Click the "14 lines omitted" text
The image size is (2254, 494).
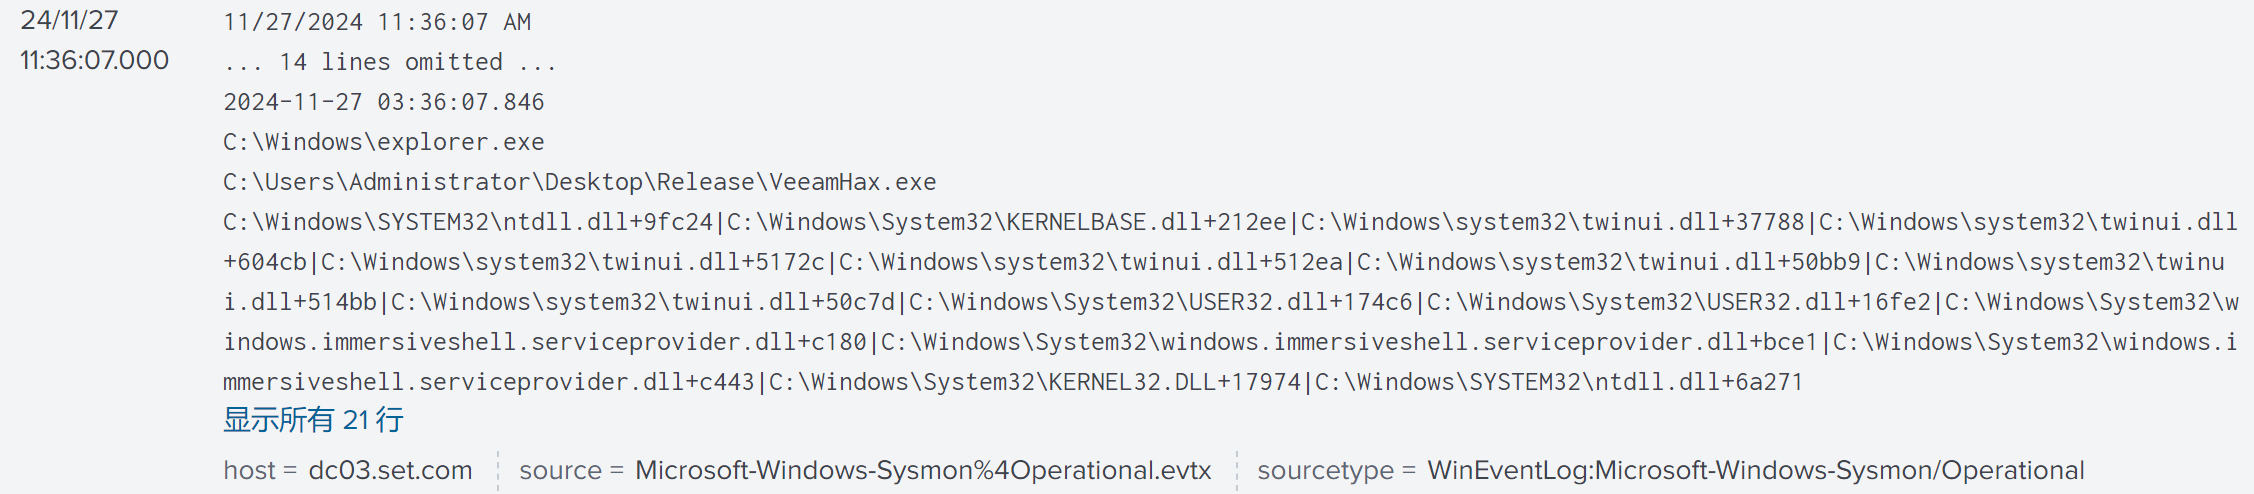pos(390,62)
